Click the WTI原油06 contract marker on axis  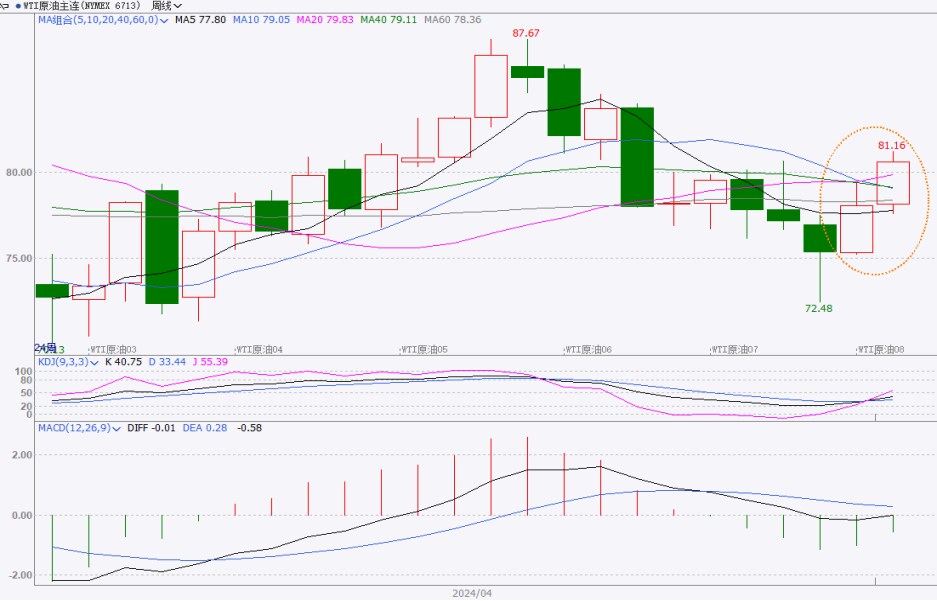tap(588, 350)
